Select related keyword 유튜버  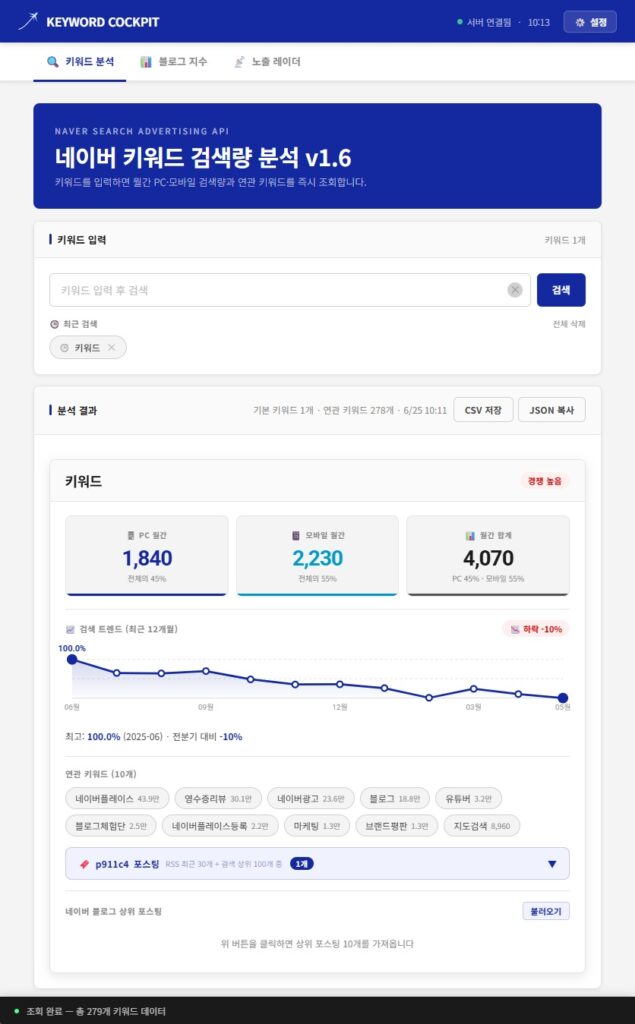coord(468,798)
